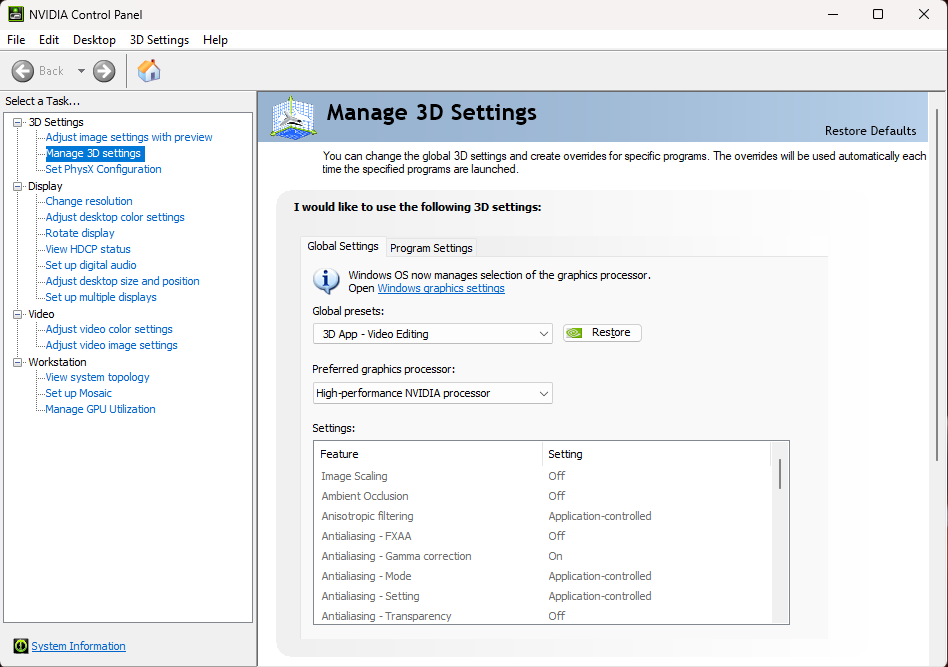
Task: Open the Windows graphics settings link
Action: (x=441, y=288)
